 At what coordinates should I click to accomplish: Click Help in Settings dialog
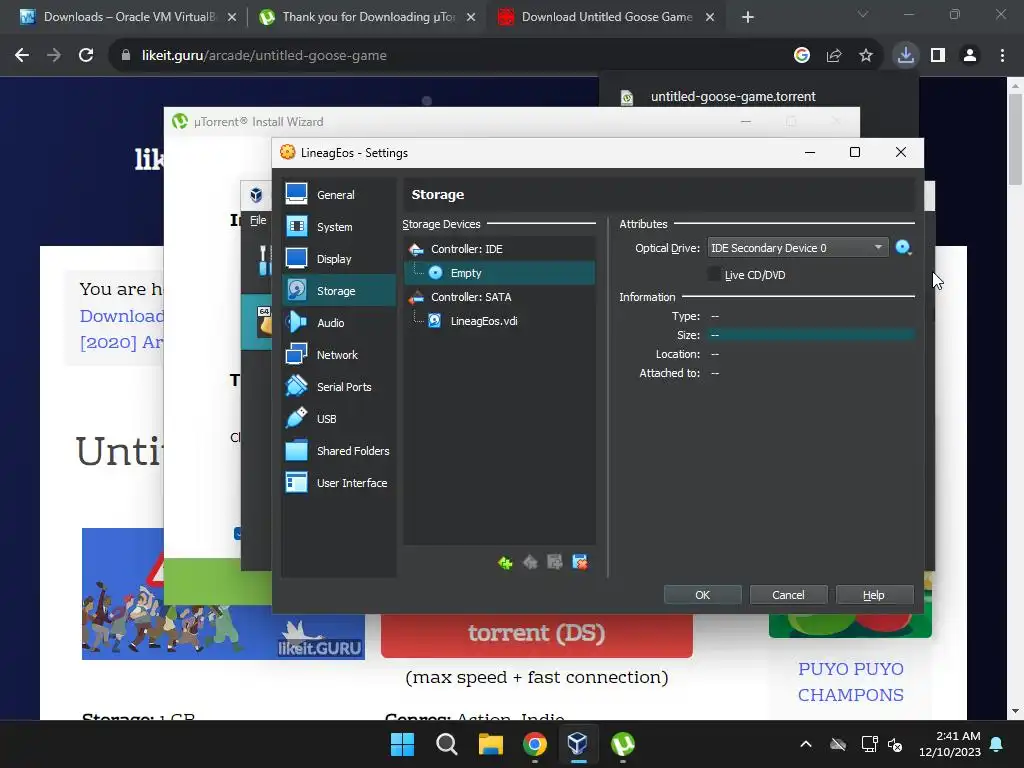(874, 595)
